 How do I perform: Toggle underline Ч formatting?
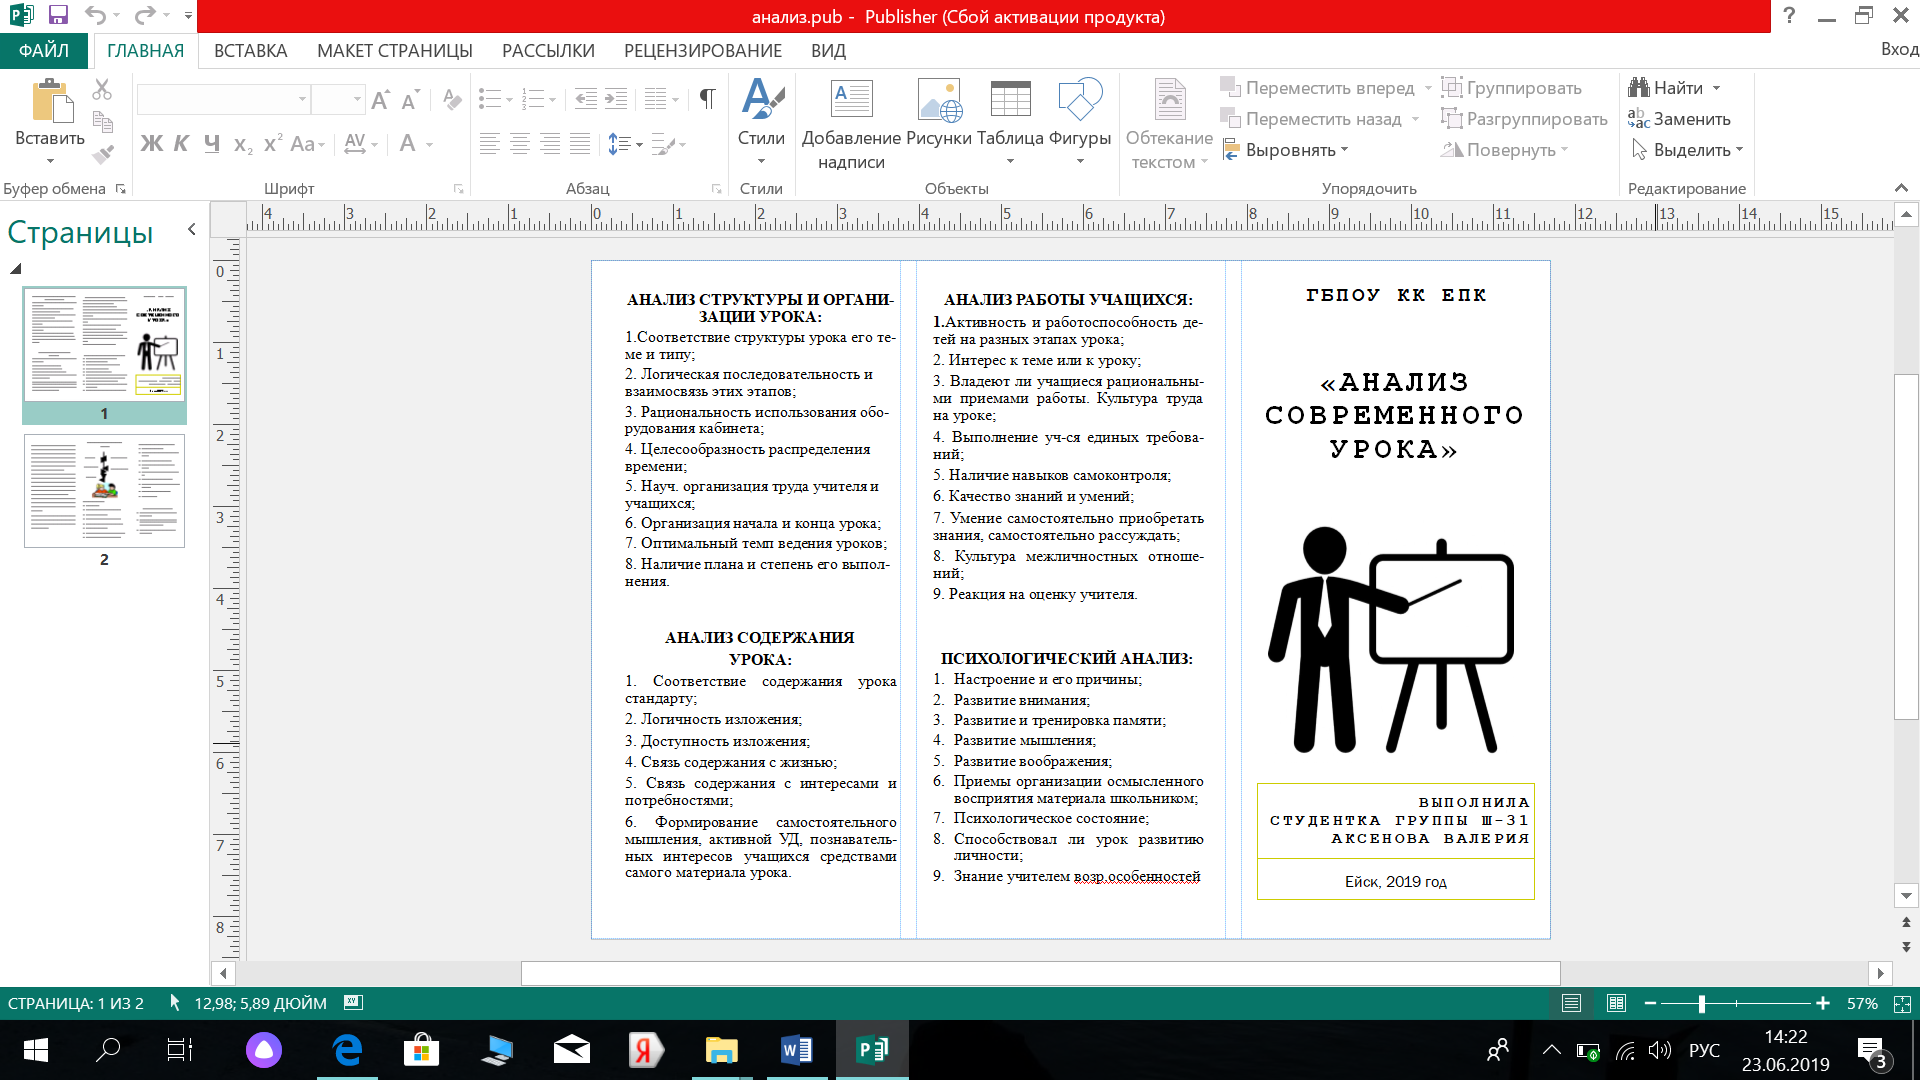[211, 144]
